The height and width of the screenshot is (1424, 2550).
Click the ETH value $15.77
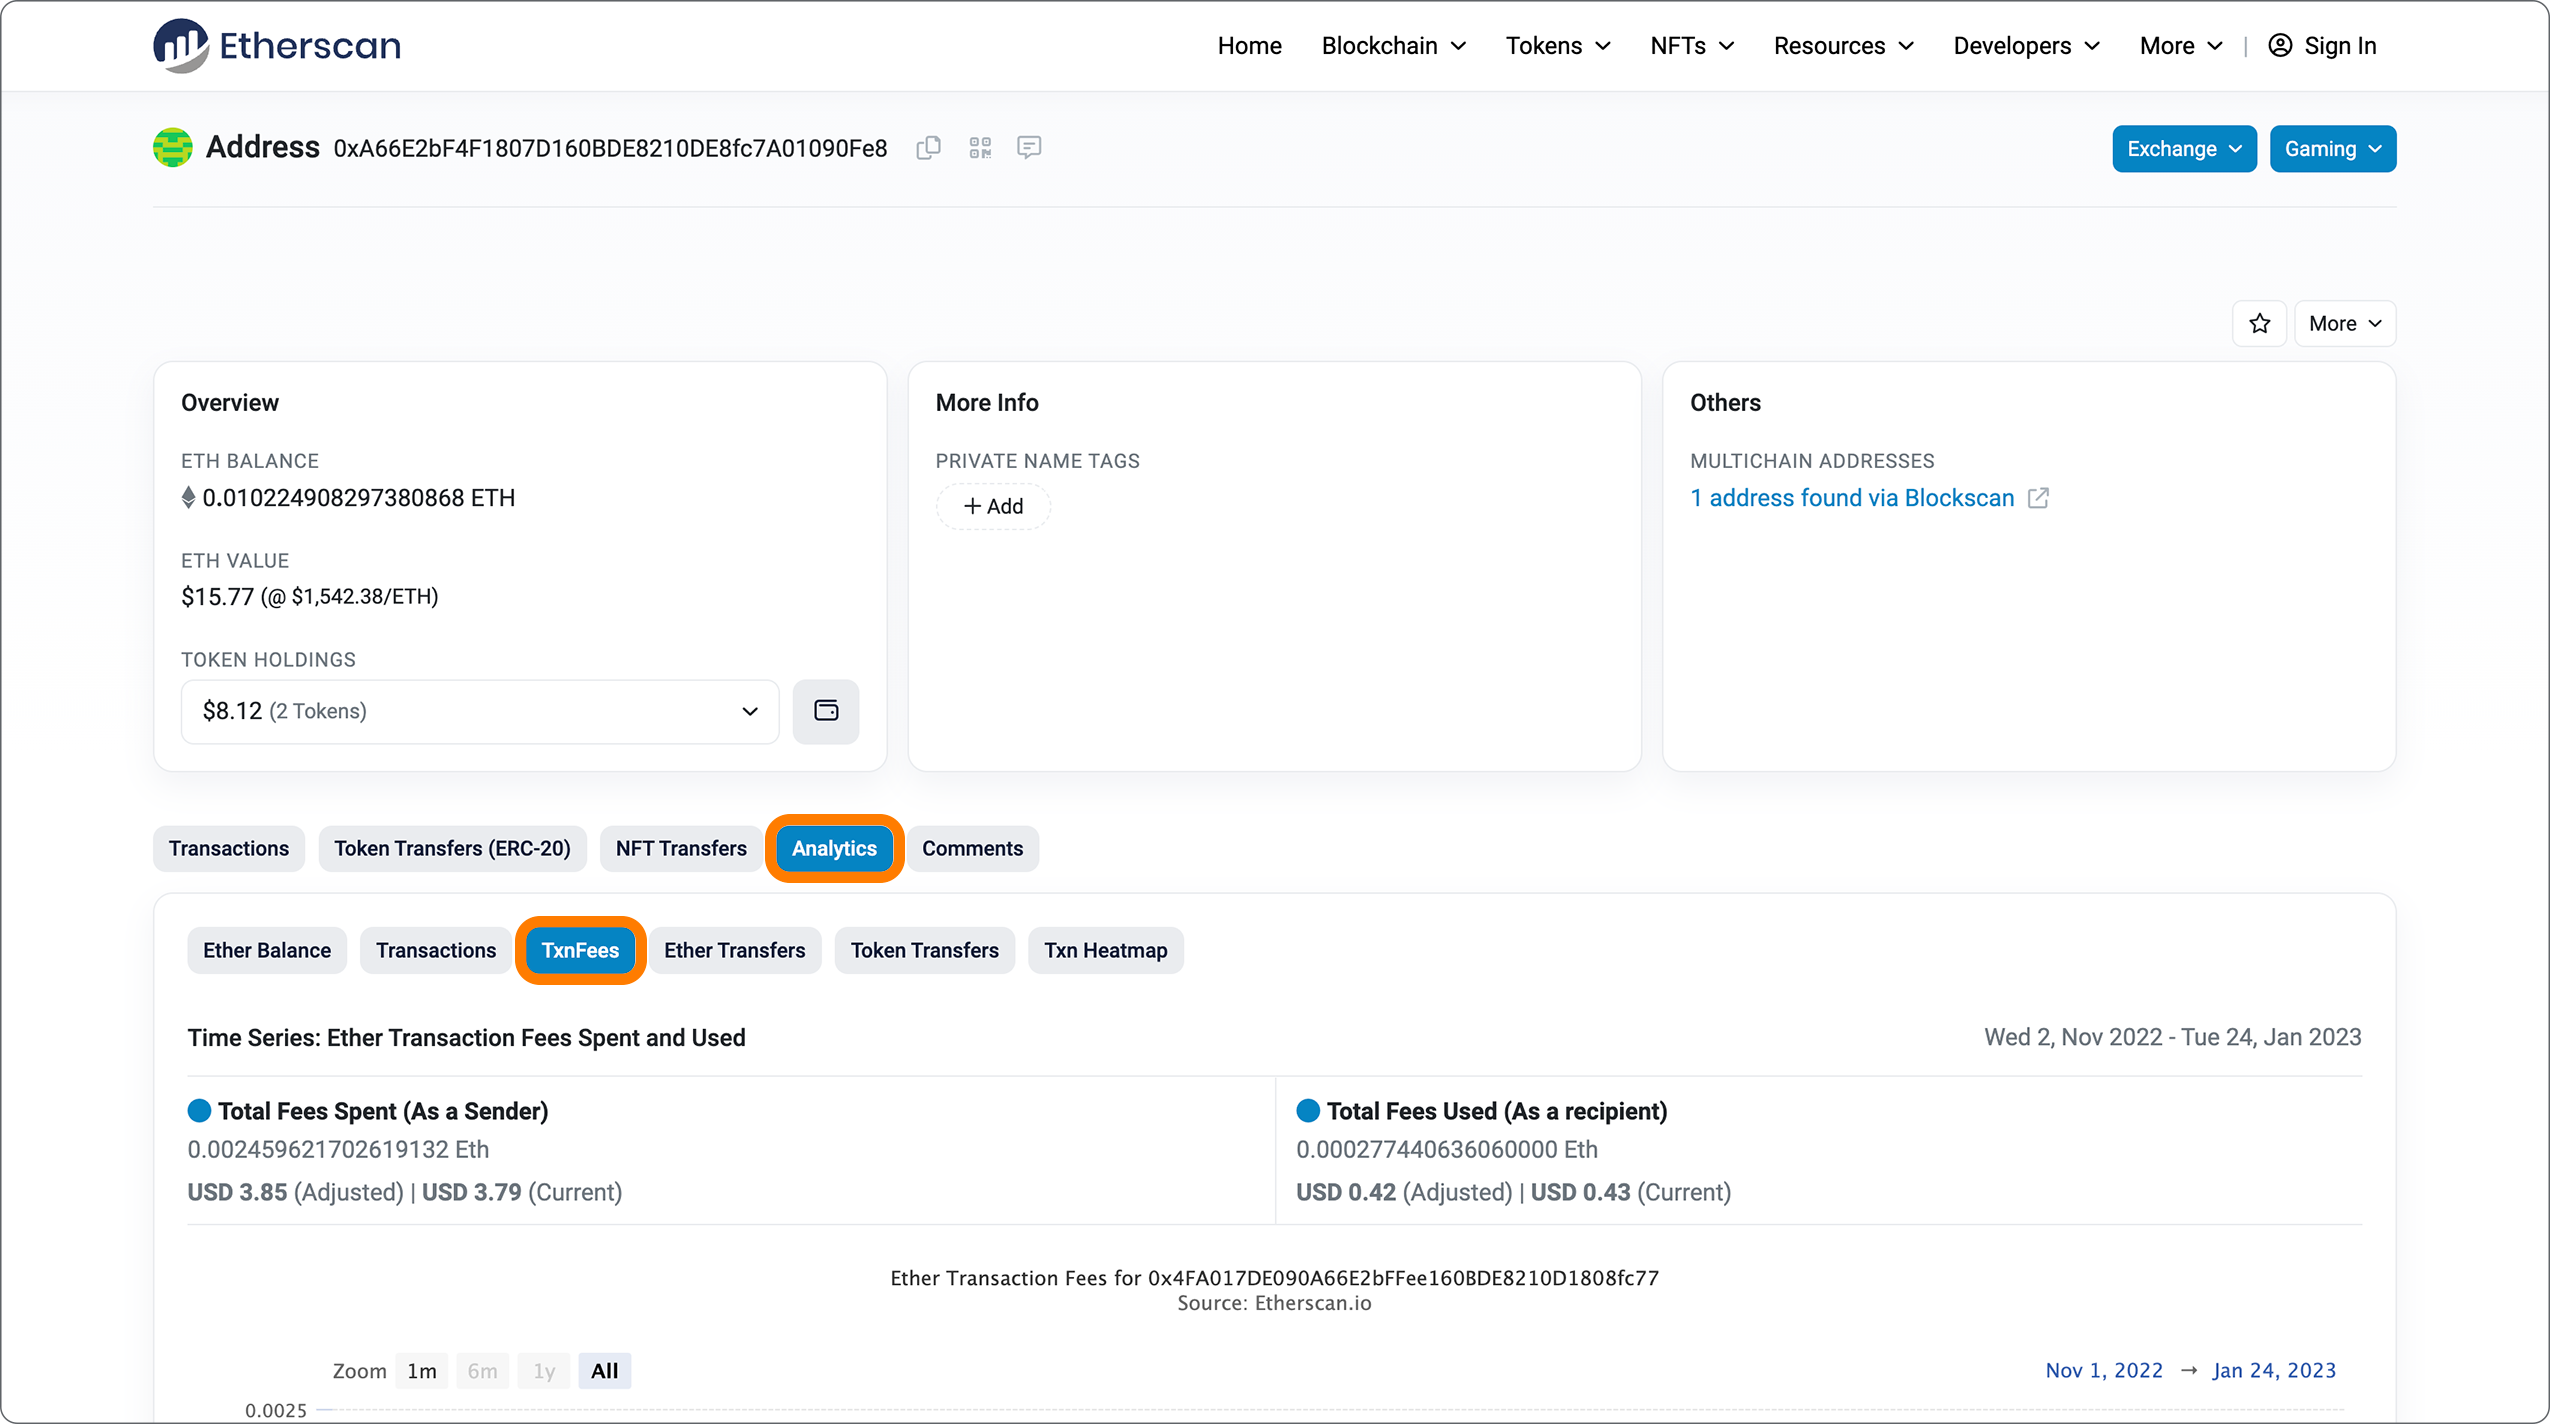click(217, 597)
